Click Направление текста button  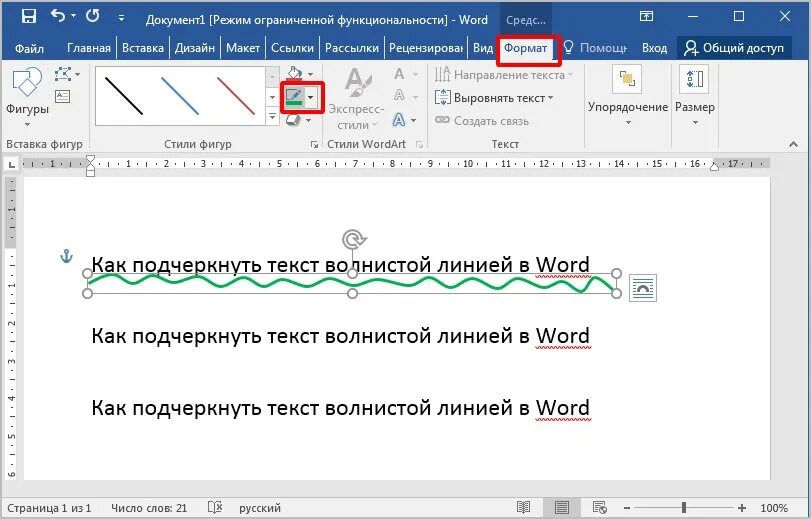click(504, 75)
